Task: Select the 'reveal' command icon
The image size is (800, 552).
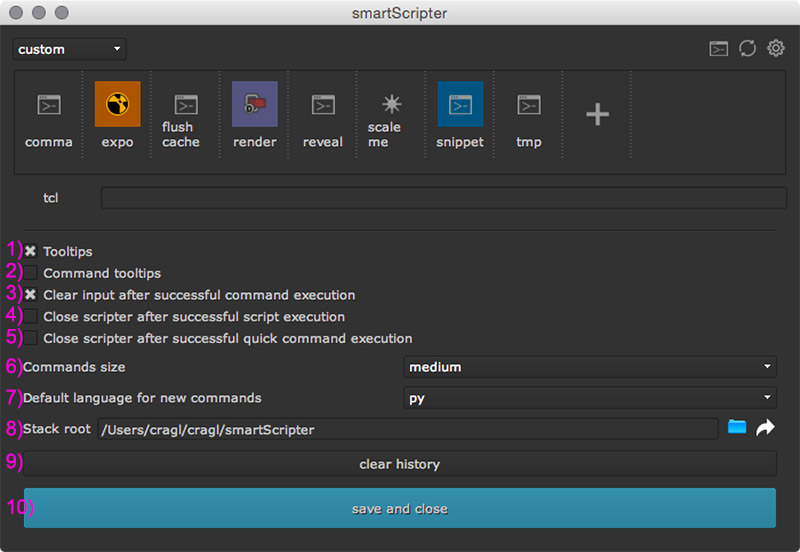Action: point(322,105)
